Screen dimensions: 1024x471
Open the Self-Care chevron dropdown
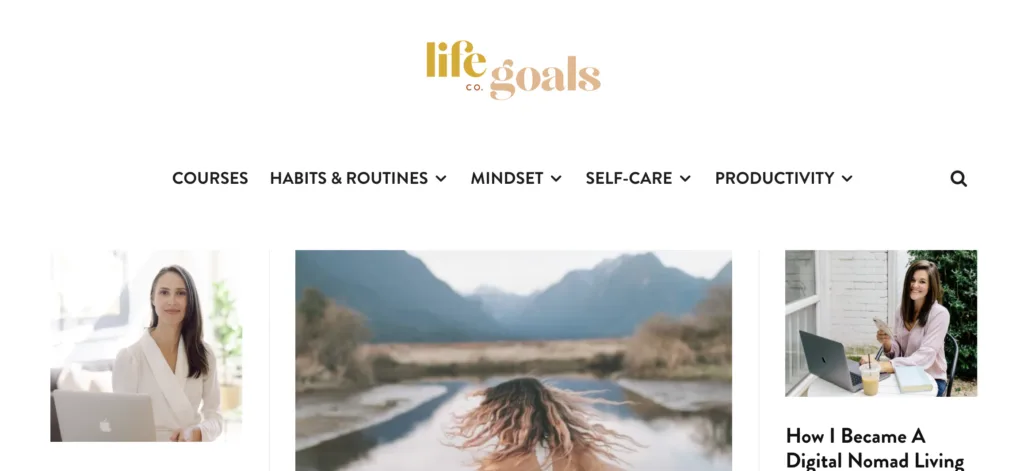pos(685,178)
